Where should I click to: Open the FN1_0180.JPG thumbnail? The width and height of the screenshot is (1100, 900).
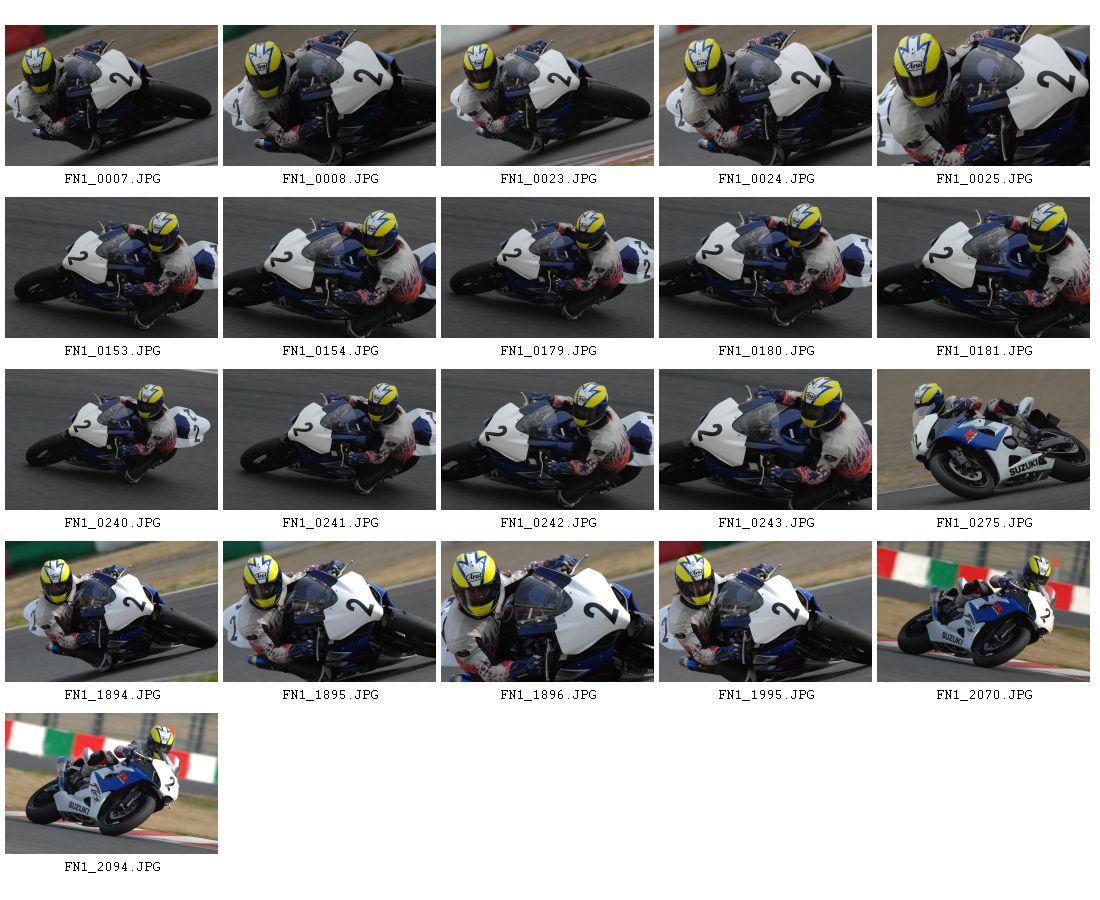(765, 267)
